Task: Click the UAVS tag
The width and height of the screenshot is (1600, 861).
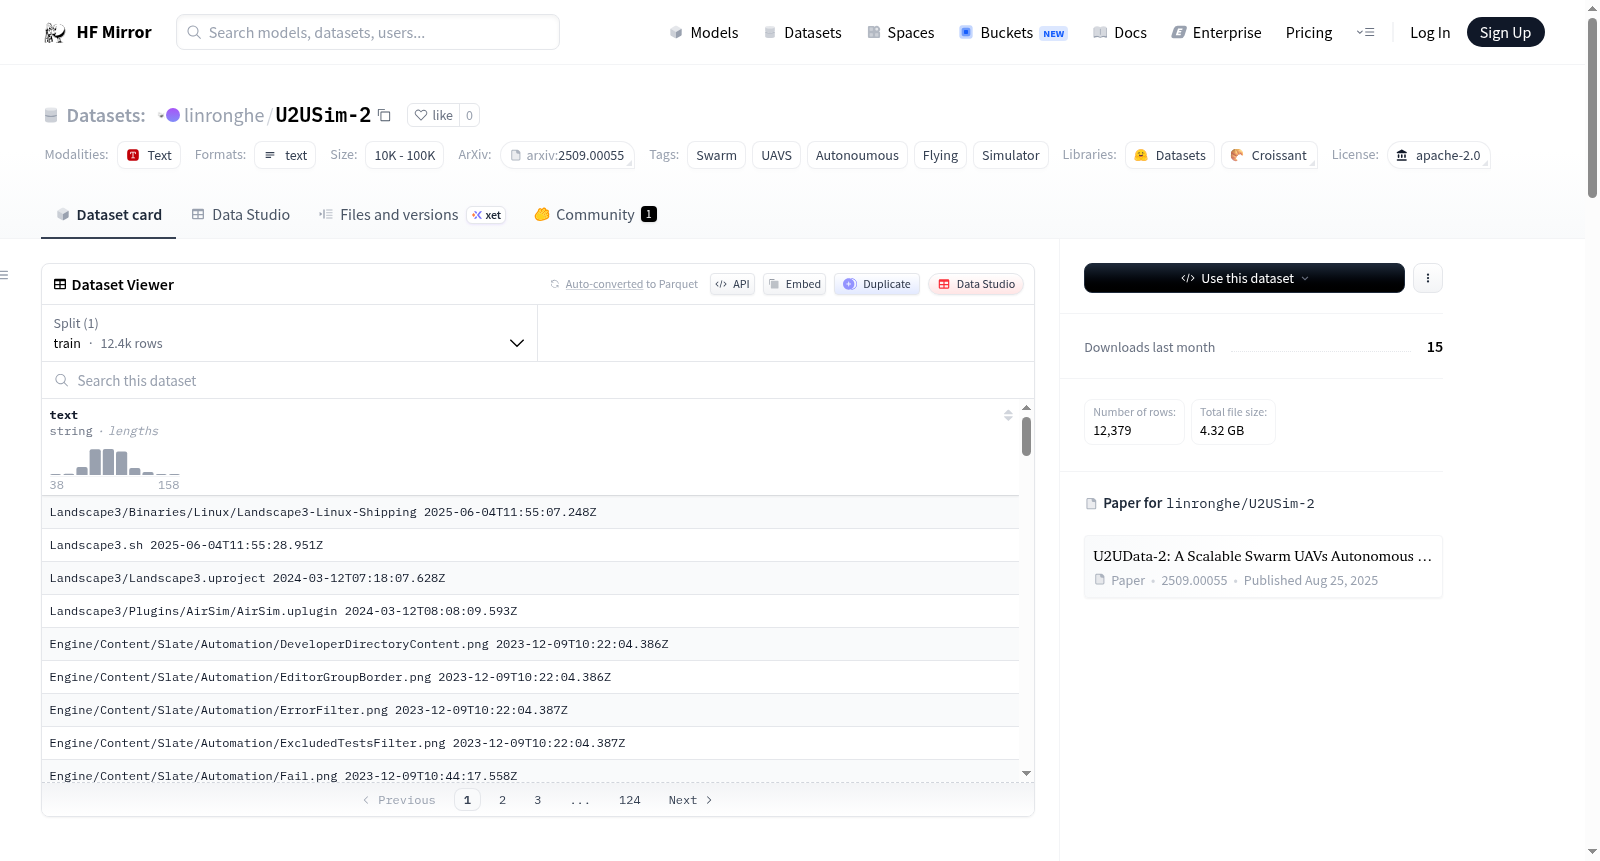Action: 776,155
